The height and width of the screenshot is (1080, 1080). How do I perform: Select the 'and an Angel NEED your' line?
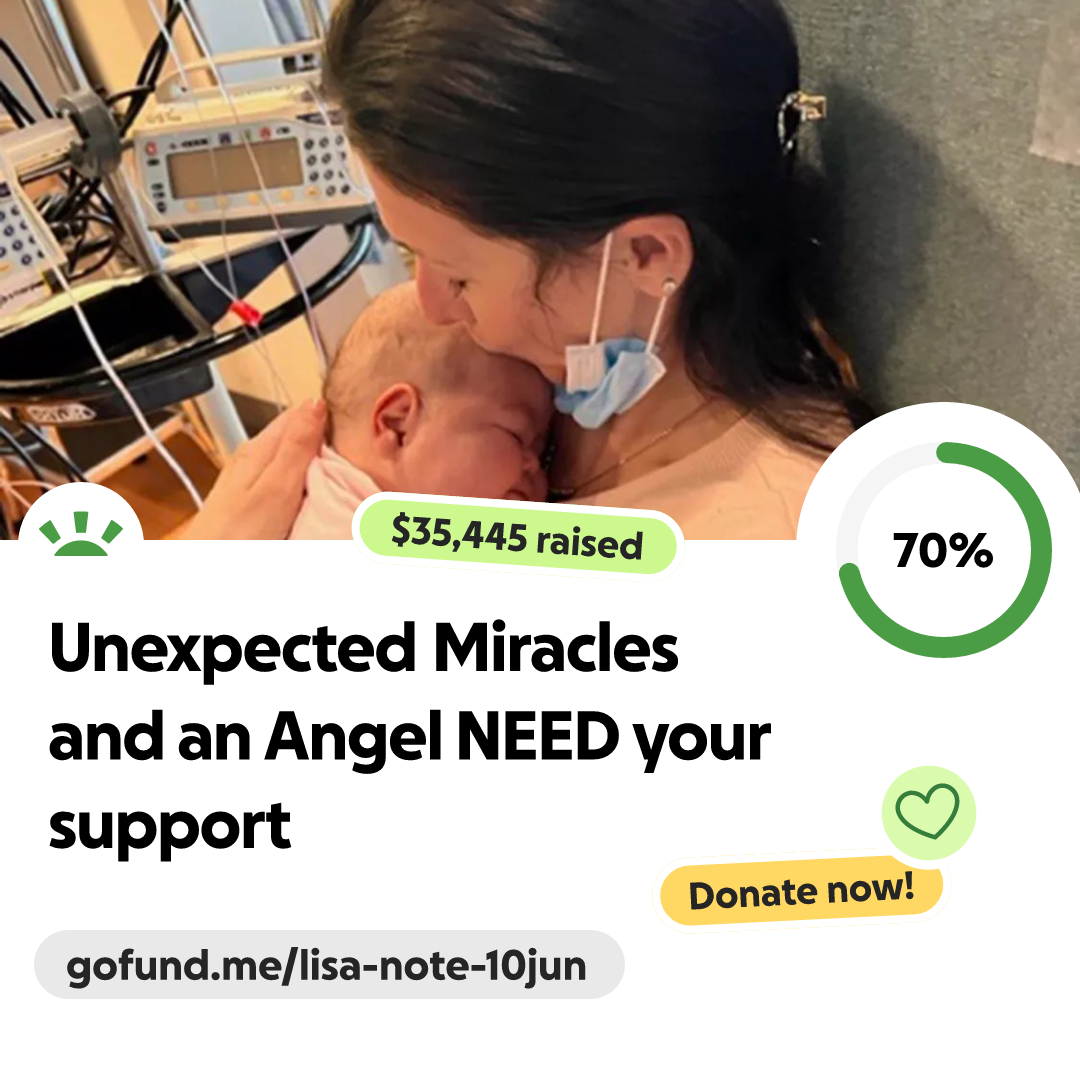pos(410,738)
